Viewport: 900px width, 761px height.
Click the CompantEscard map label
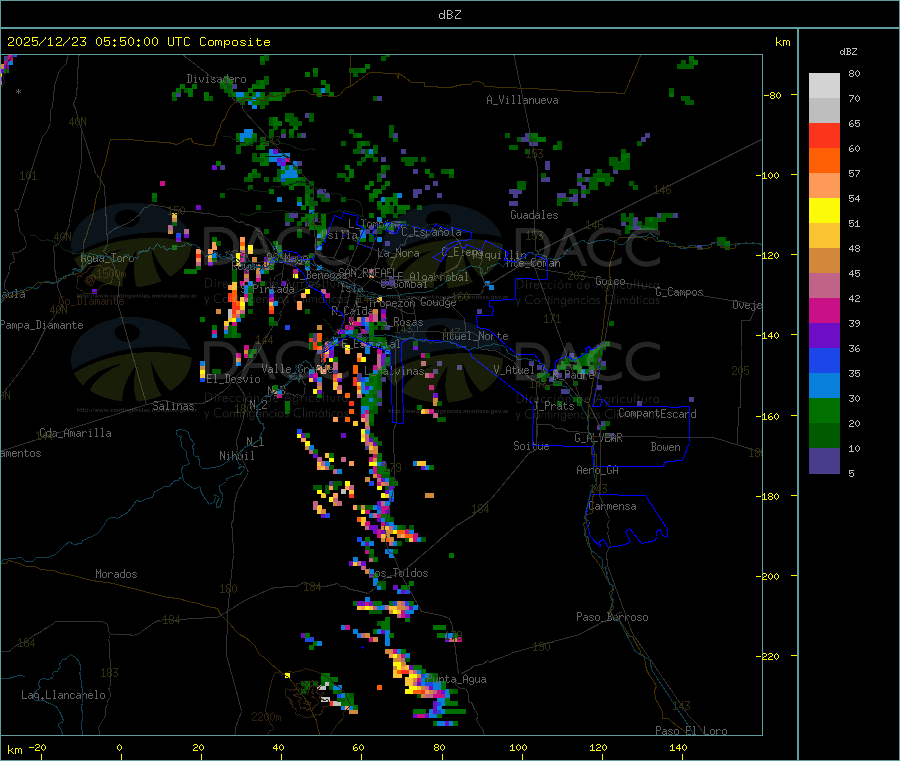click(x=657, y=414)
